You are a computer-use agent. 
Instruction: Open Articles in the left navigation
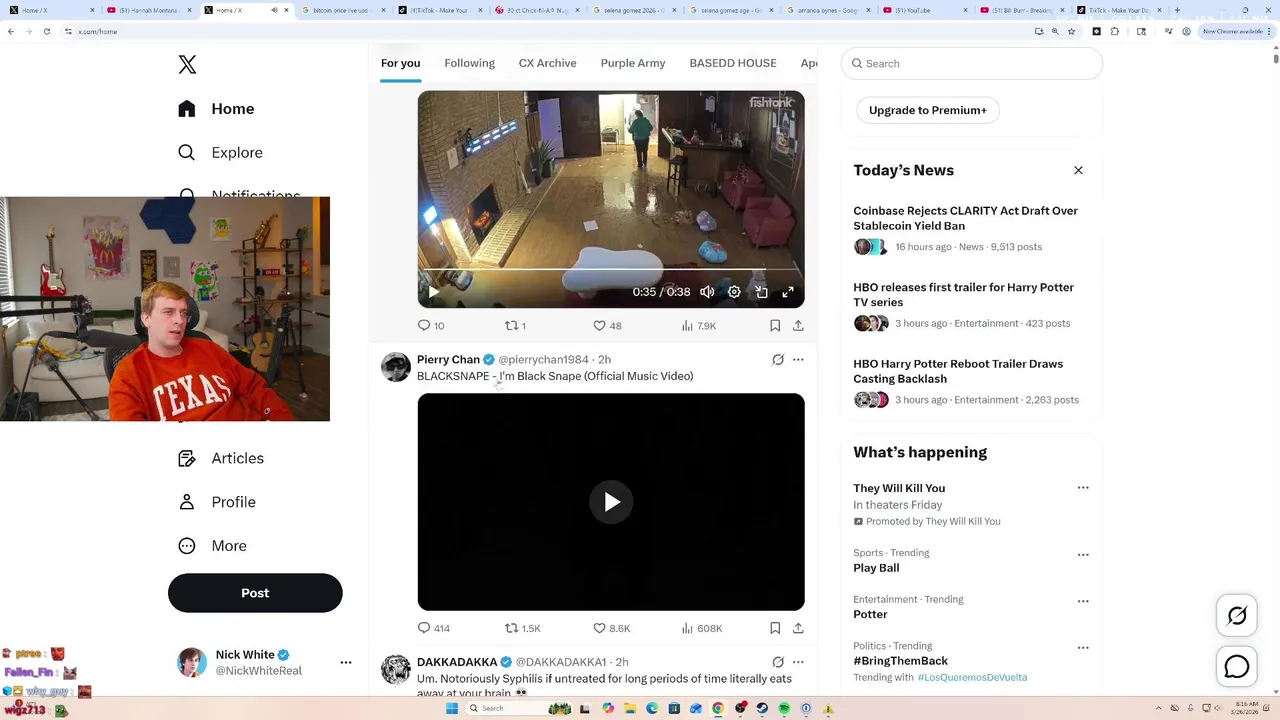tap(221, 458)
